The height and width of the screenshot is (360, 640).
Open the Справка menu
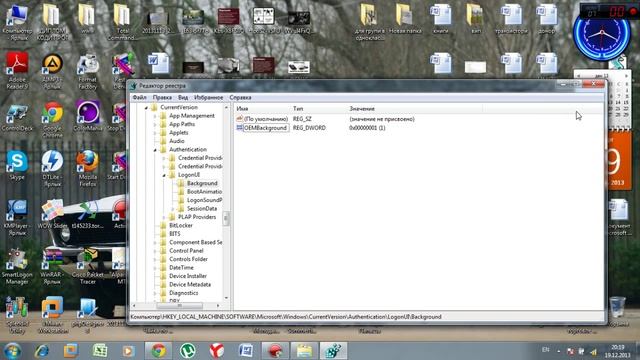(x=240, y=98)
